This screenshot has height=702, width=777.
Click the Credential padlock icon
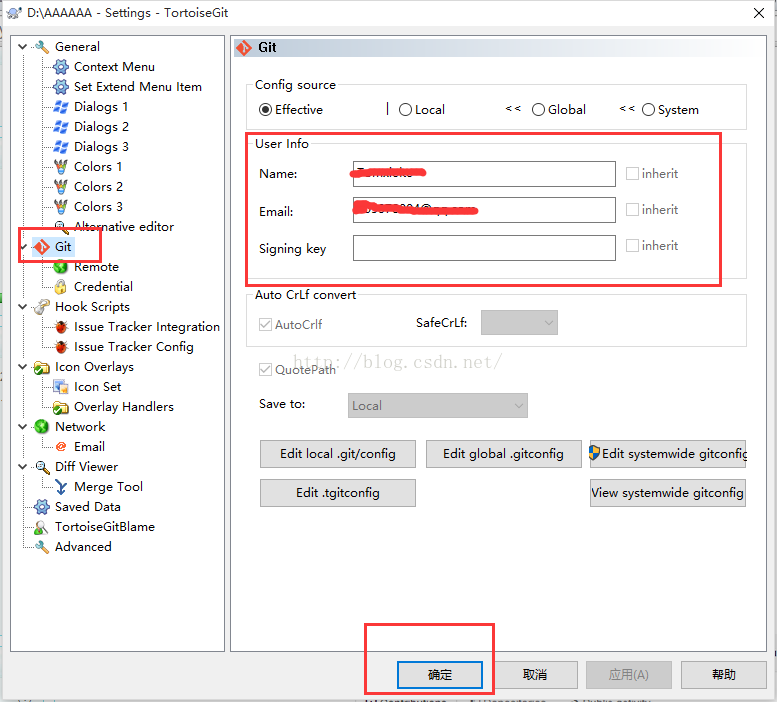[60, 287]
